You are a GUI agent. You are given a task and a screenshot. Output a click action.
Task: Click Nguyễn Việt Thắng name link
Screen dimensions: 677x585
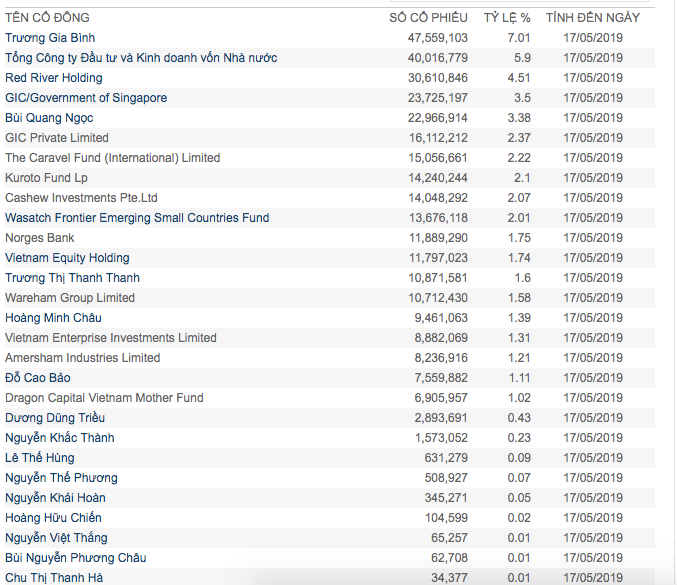[x=57, y=538]
